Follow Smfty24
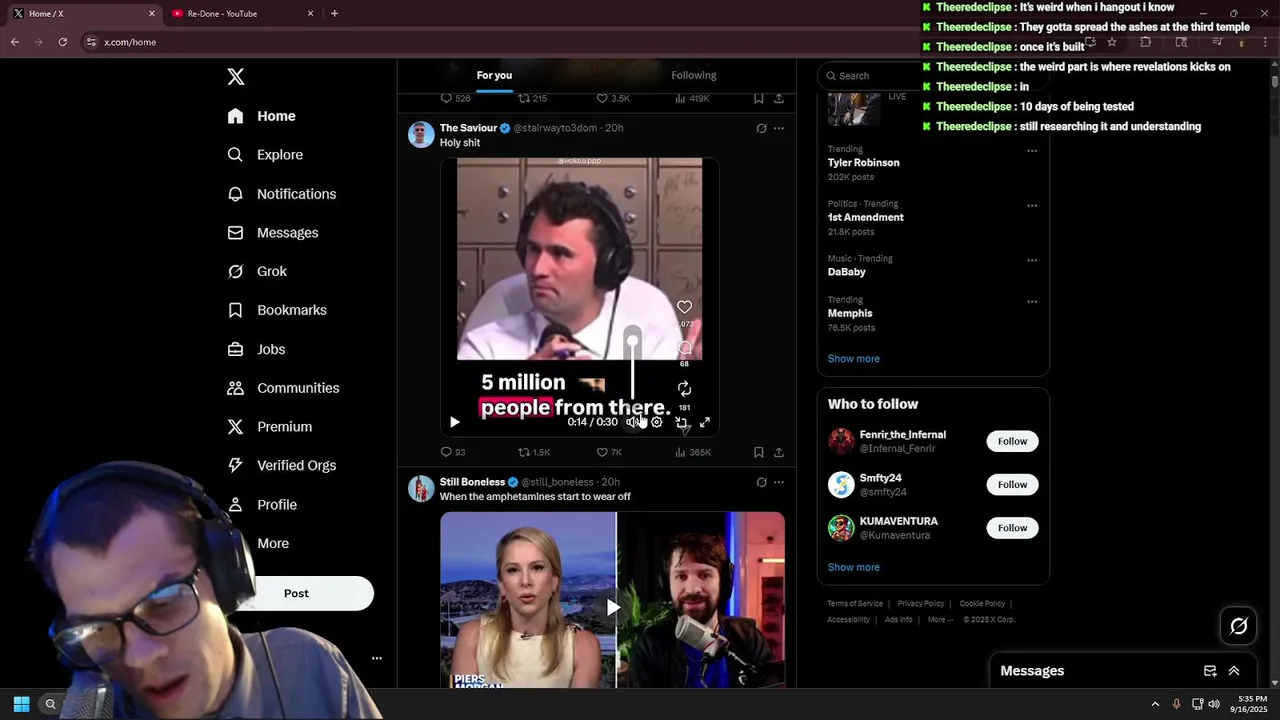 point(1012,485)
